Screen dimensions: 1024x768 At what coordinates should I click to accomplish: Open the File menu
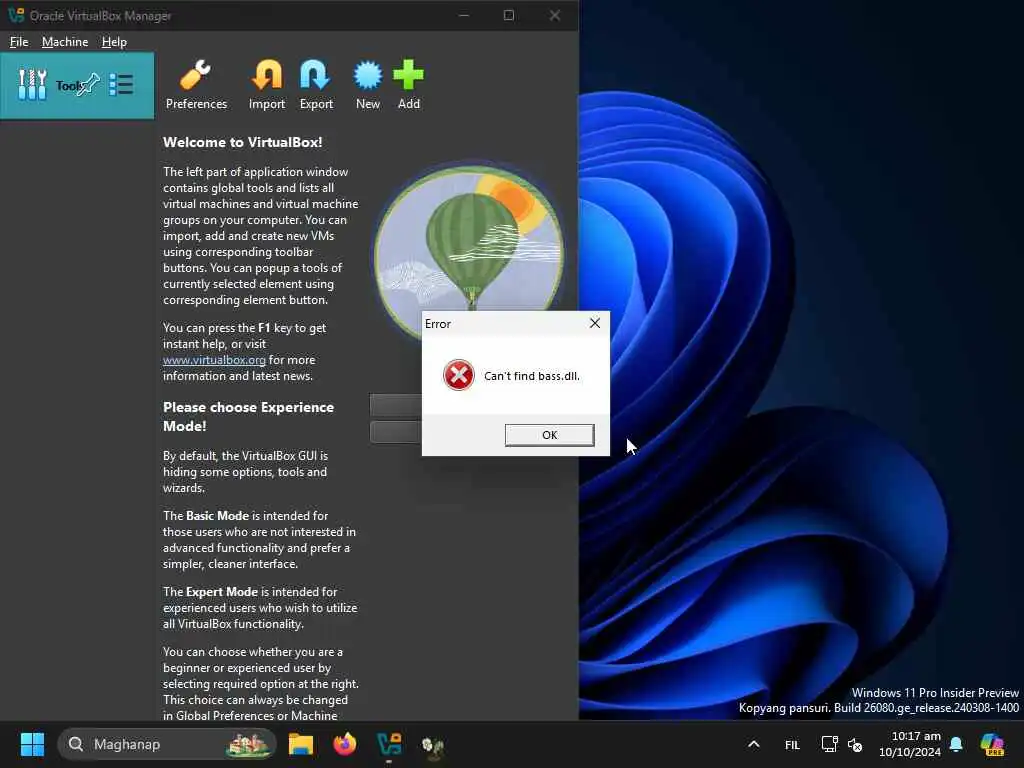pyautogui.click(x=19, y=42)
